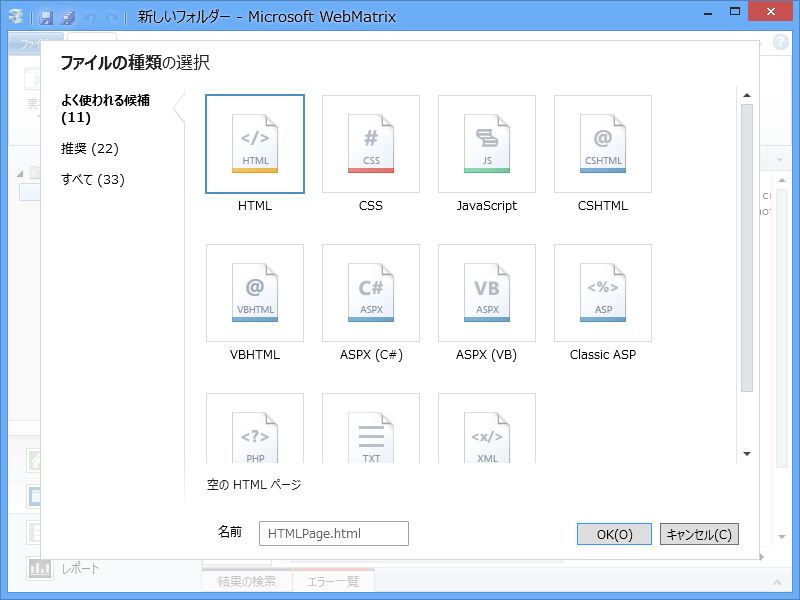Screen dimensions: 800x600
Task: Click the JavaScript label text
Action: (487, 206)
